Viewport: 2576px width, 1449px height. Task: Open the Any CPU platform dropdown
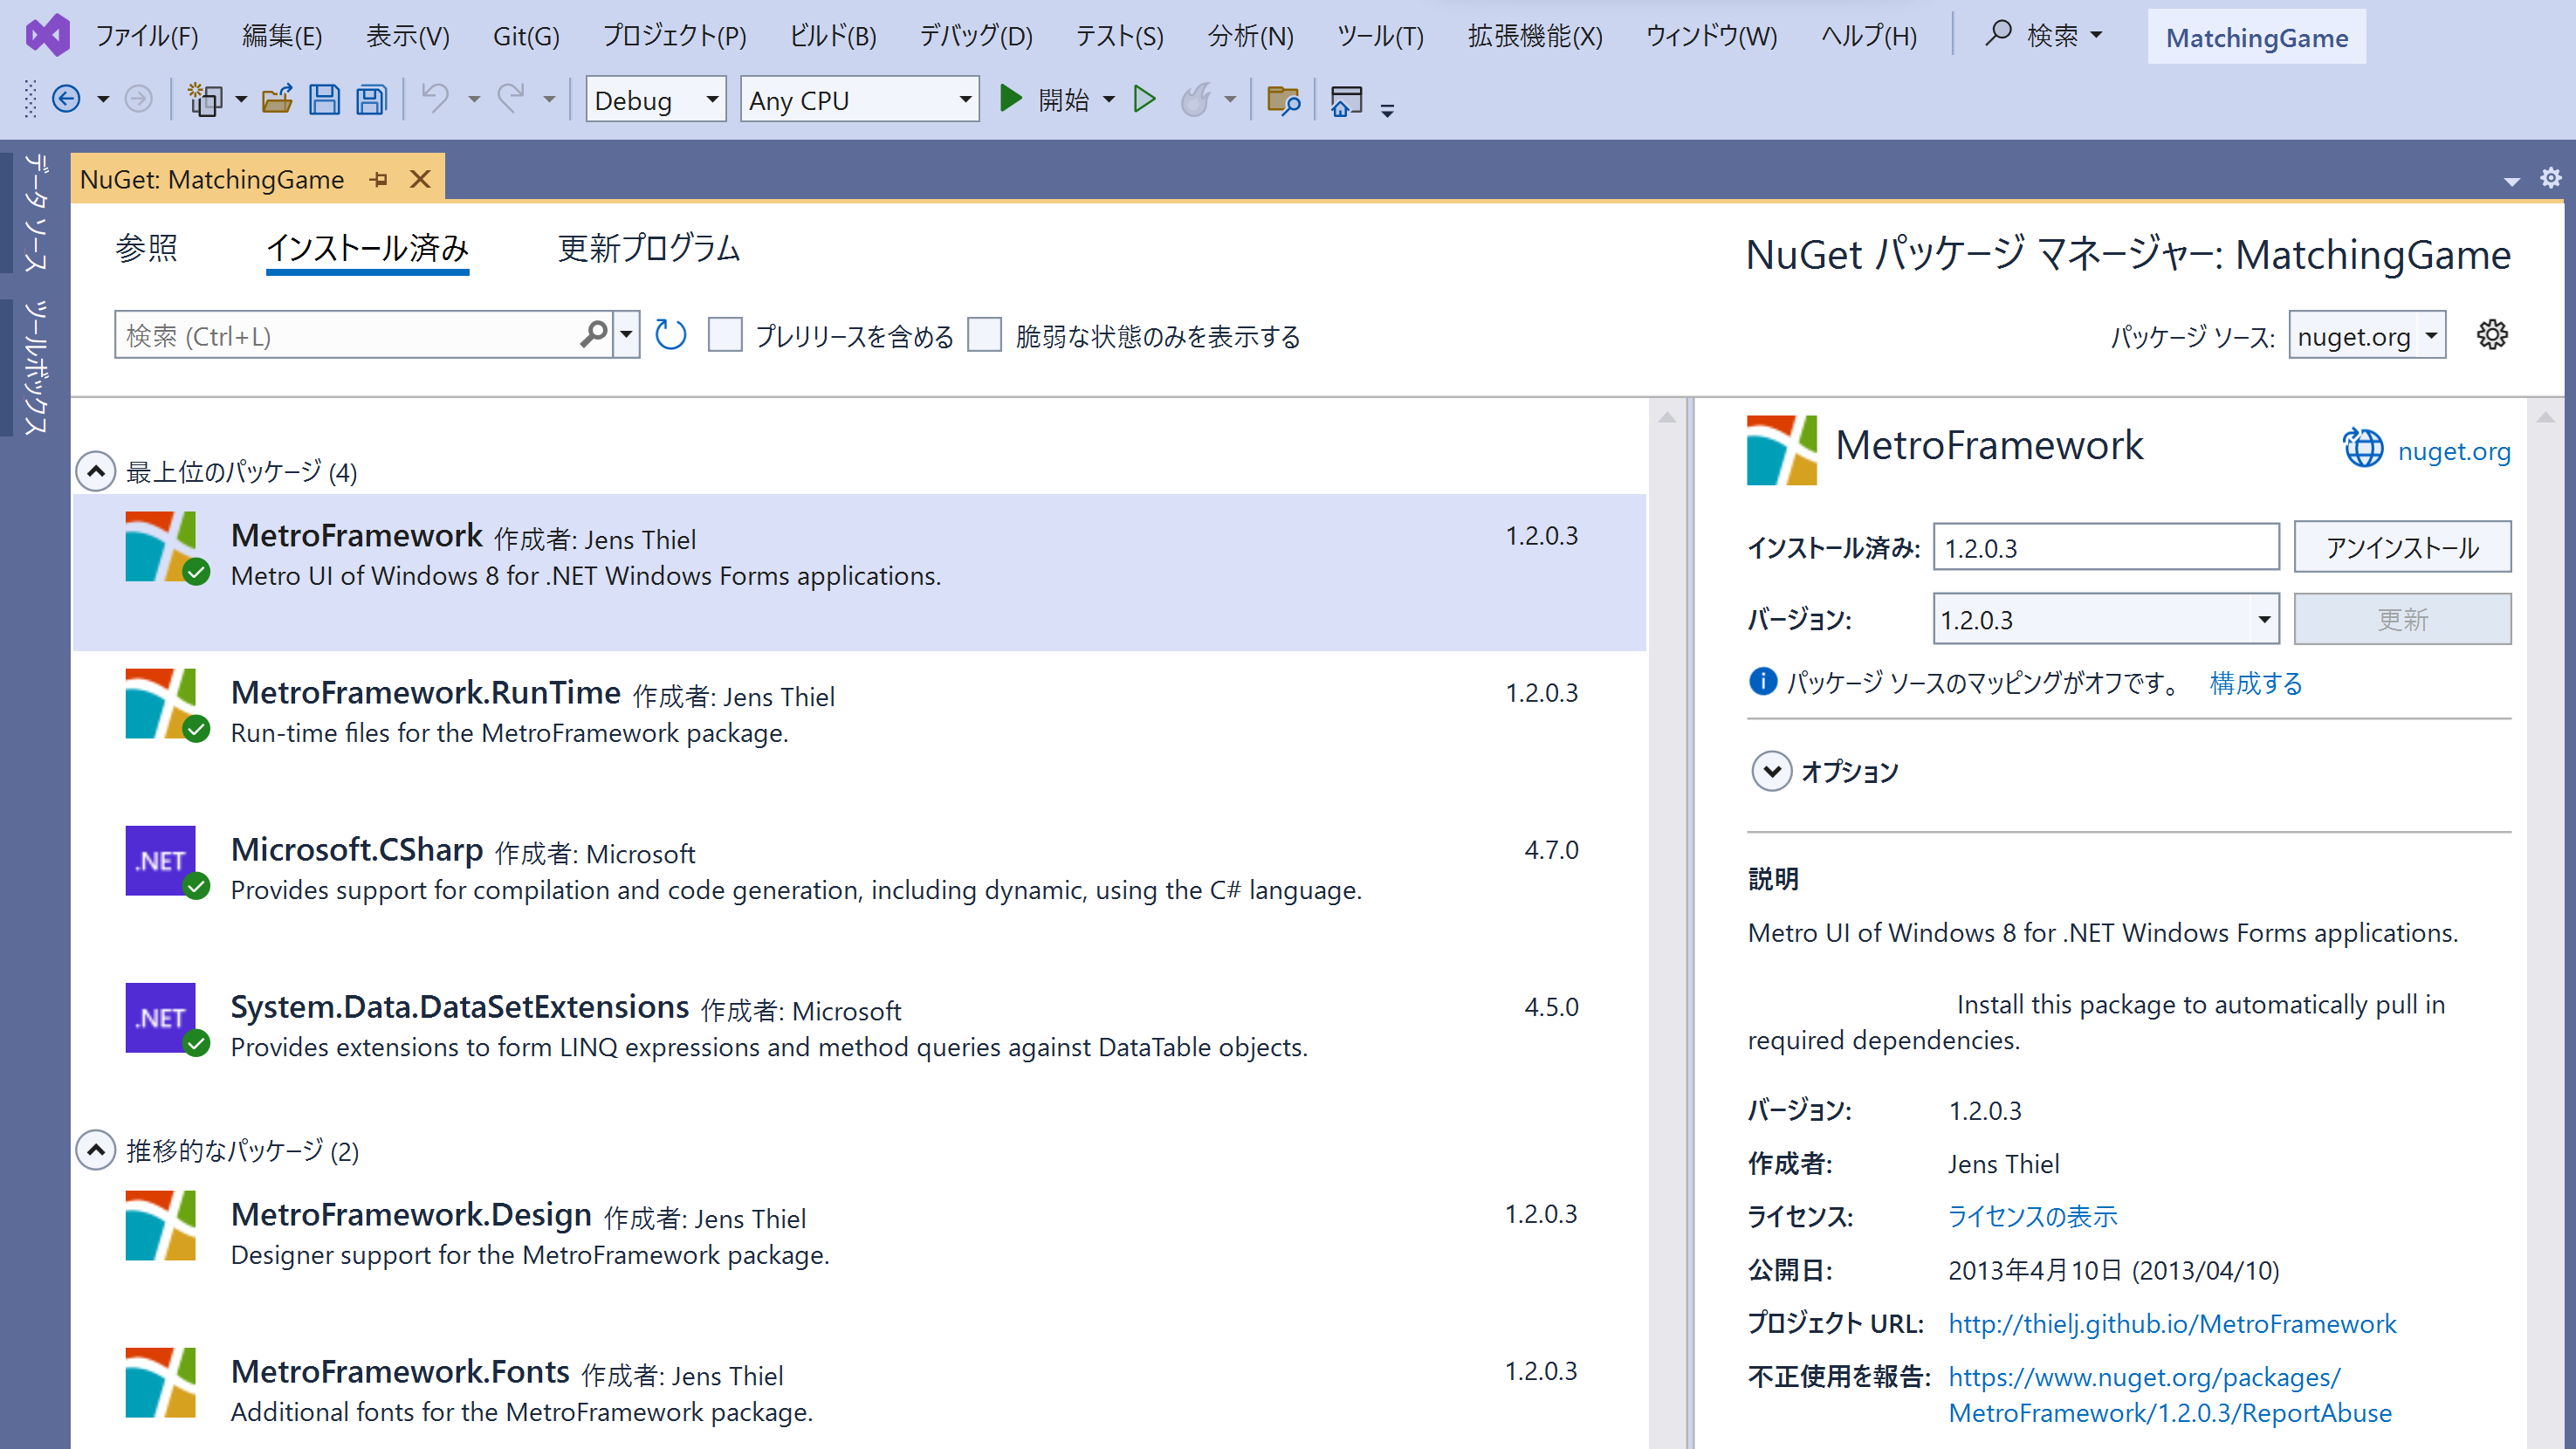pyautogui.click(x=860, y=100)
